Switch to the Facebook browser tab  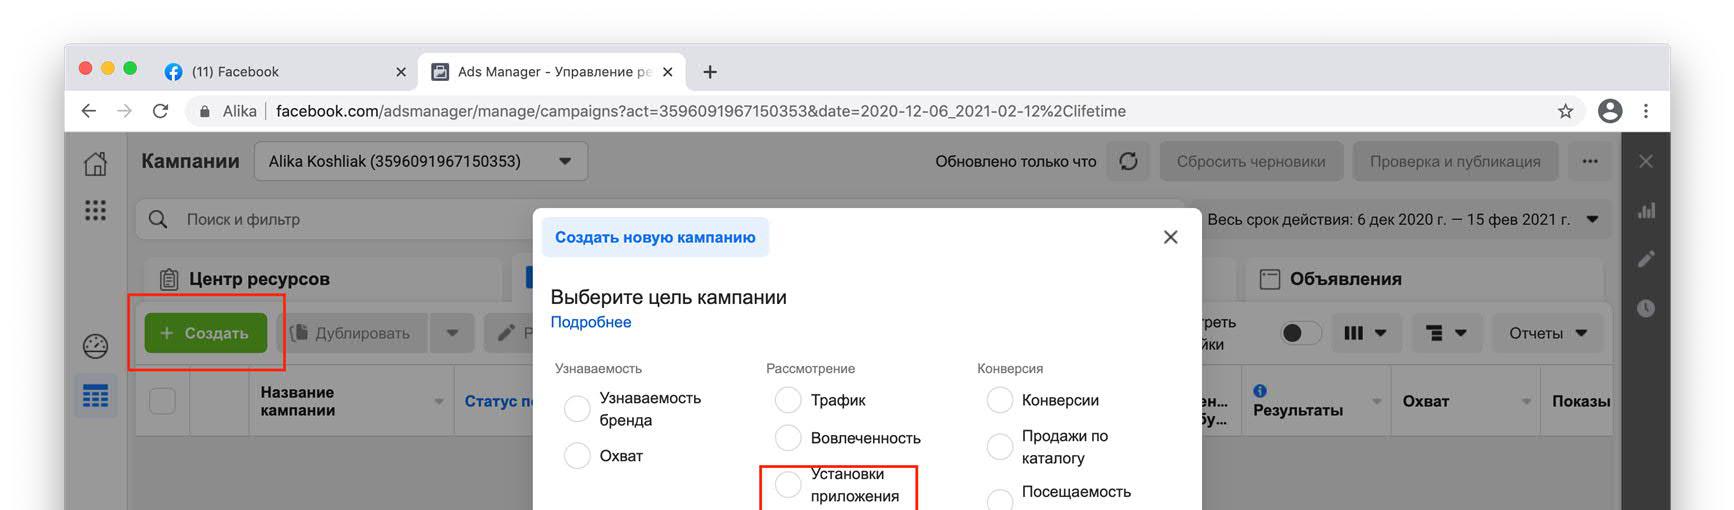[x=285, y=72]
